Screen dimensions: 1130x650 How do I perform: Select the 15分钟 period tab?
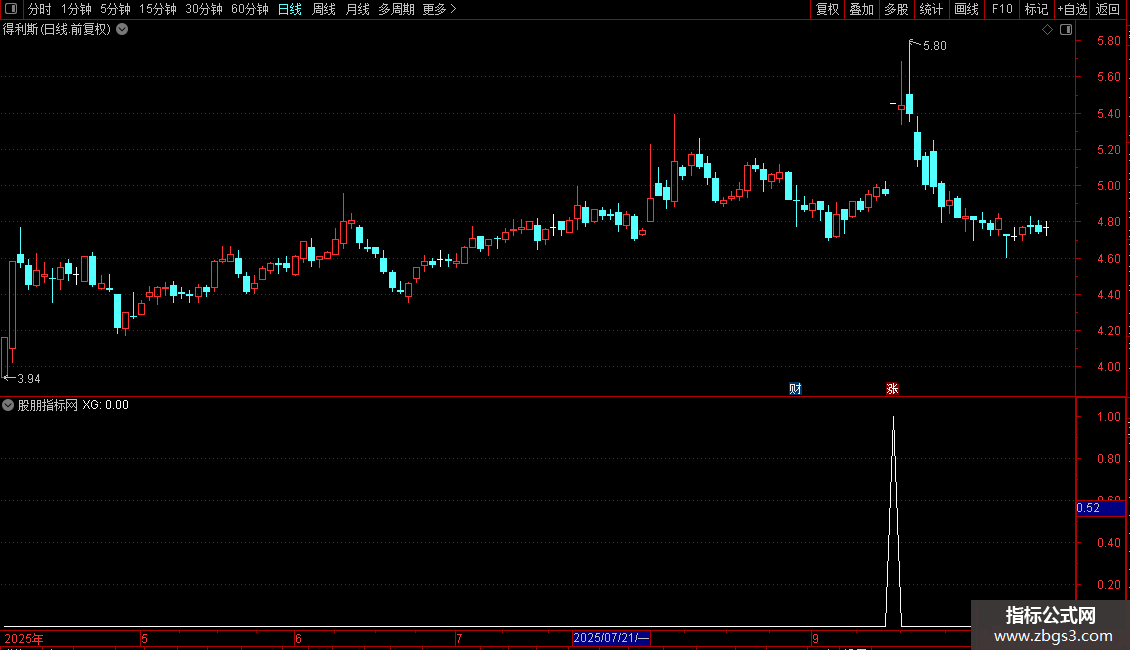(158, 9)
